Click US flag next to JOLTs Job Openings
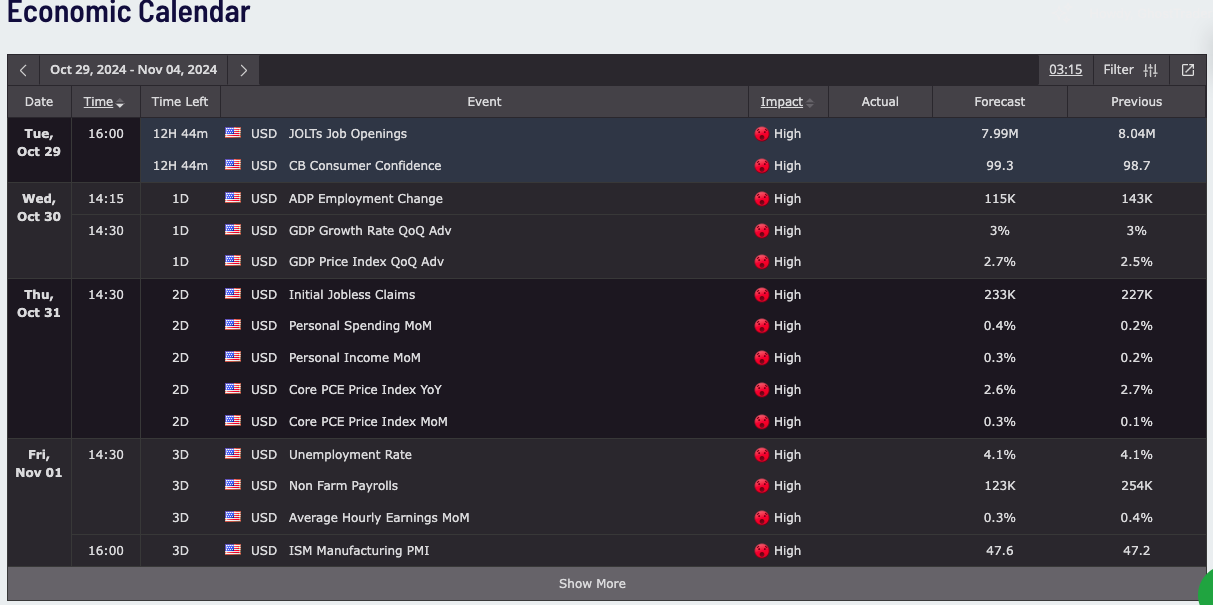 [233, 133]
